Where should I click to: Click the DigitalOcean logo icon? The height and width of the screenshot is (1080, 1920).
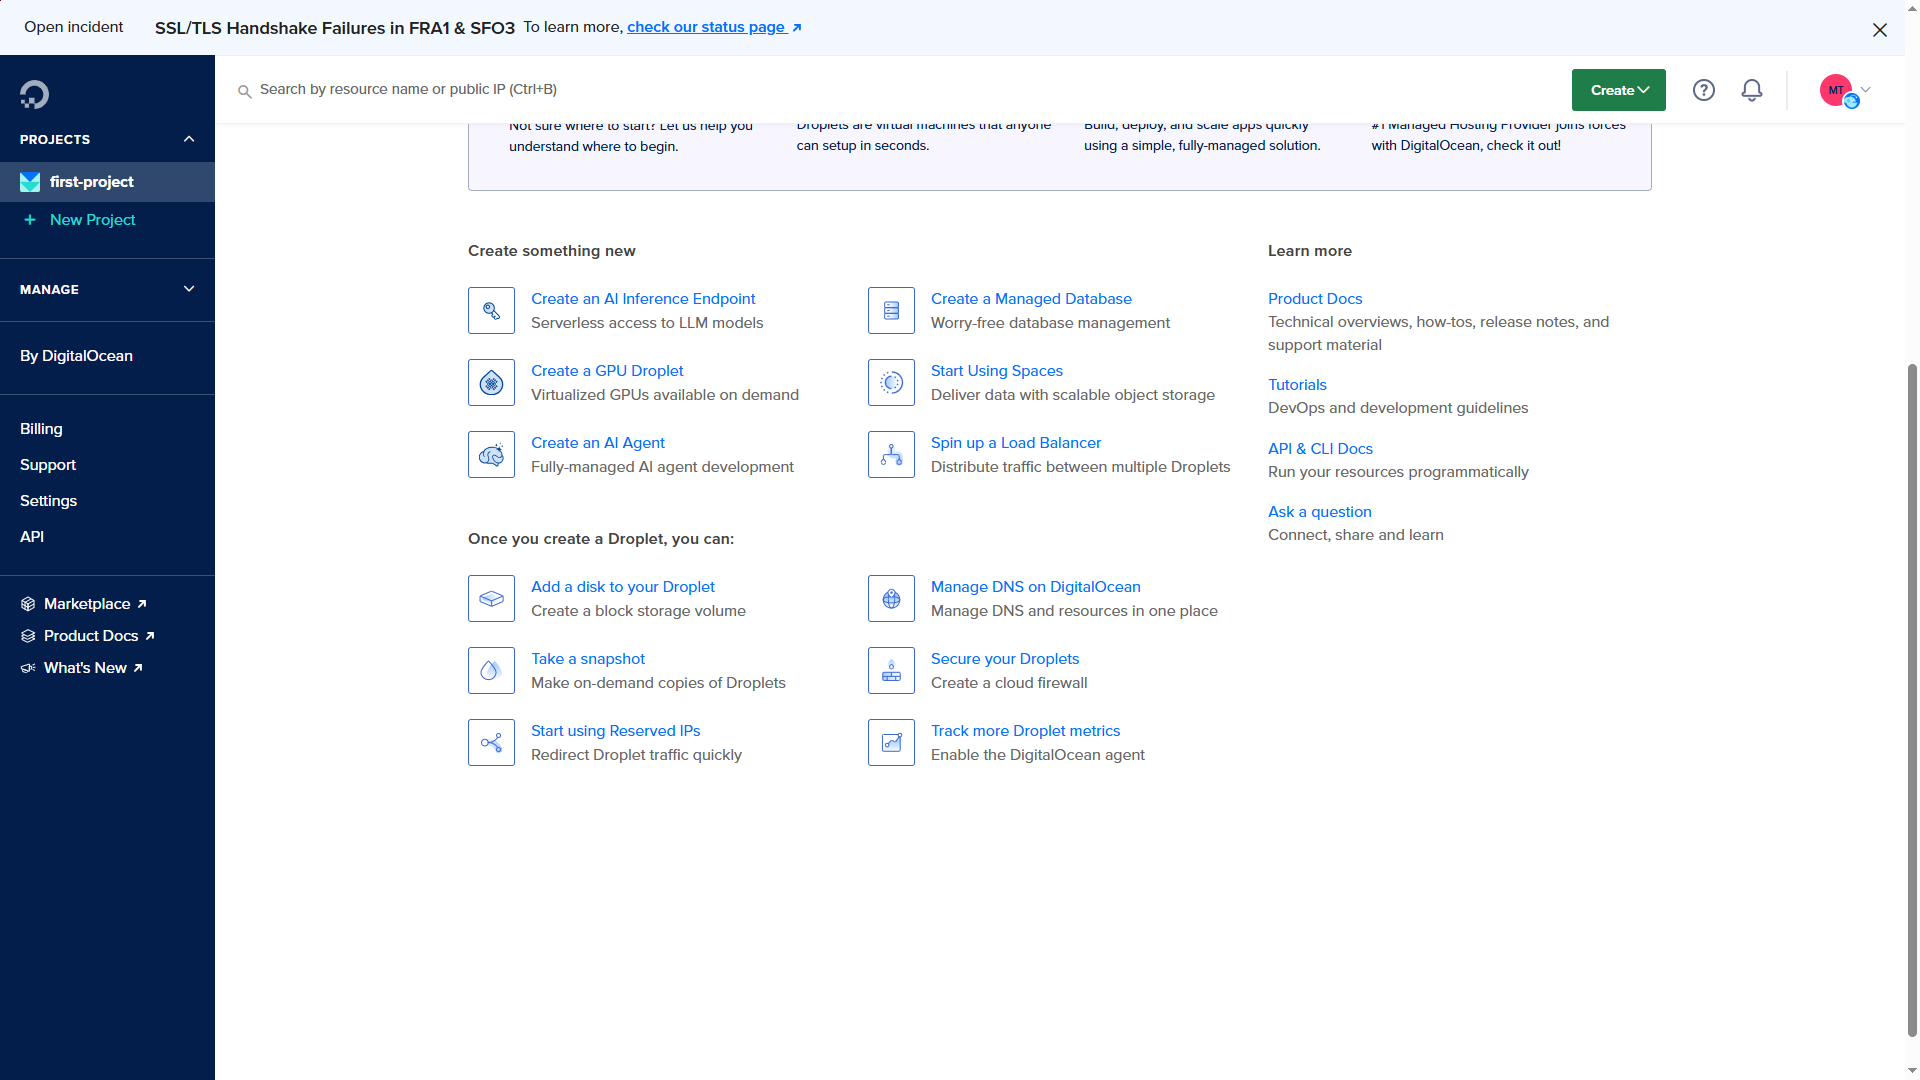click(x=34, y=94)
